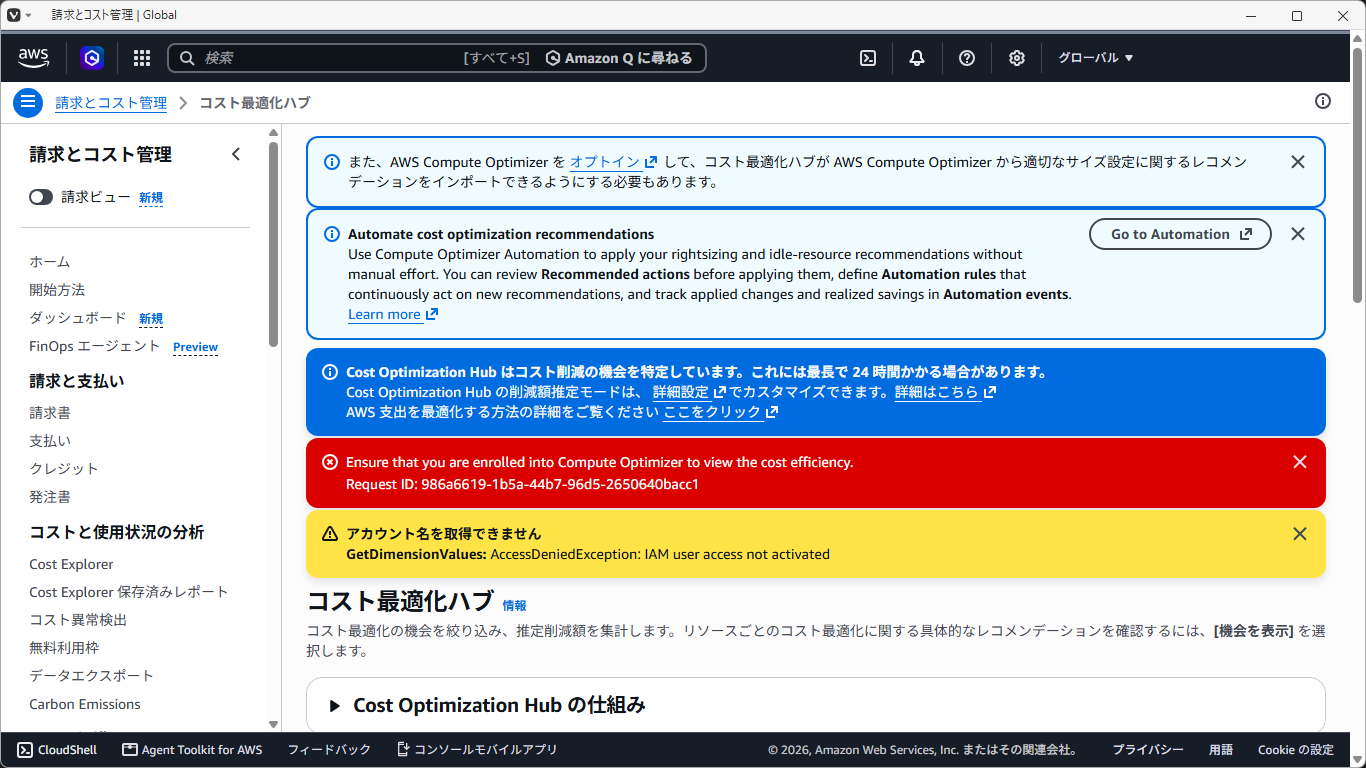
Task: Open the notifications bell
Action: (x=917, y=58)
